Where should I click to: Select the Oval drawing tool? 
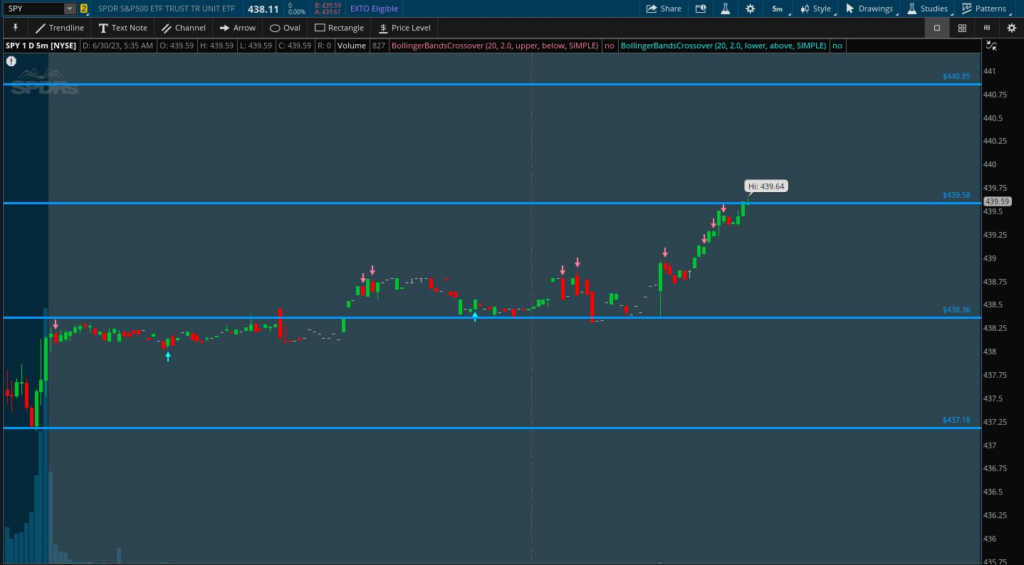pos(285,27)
